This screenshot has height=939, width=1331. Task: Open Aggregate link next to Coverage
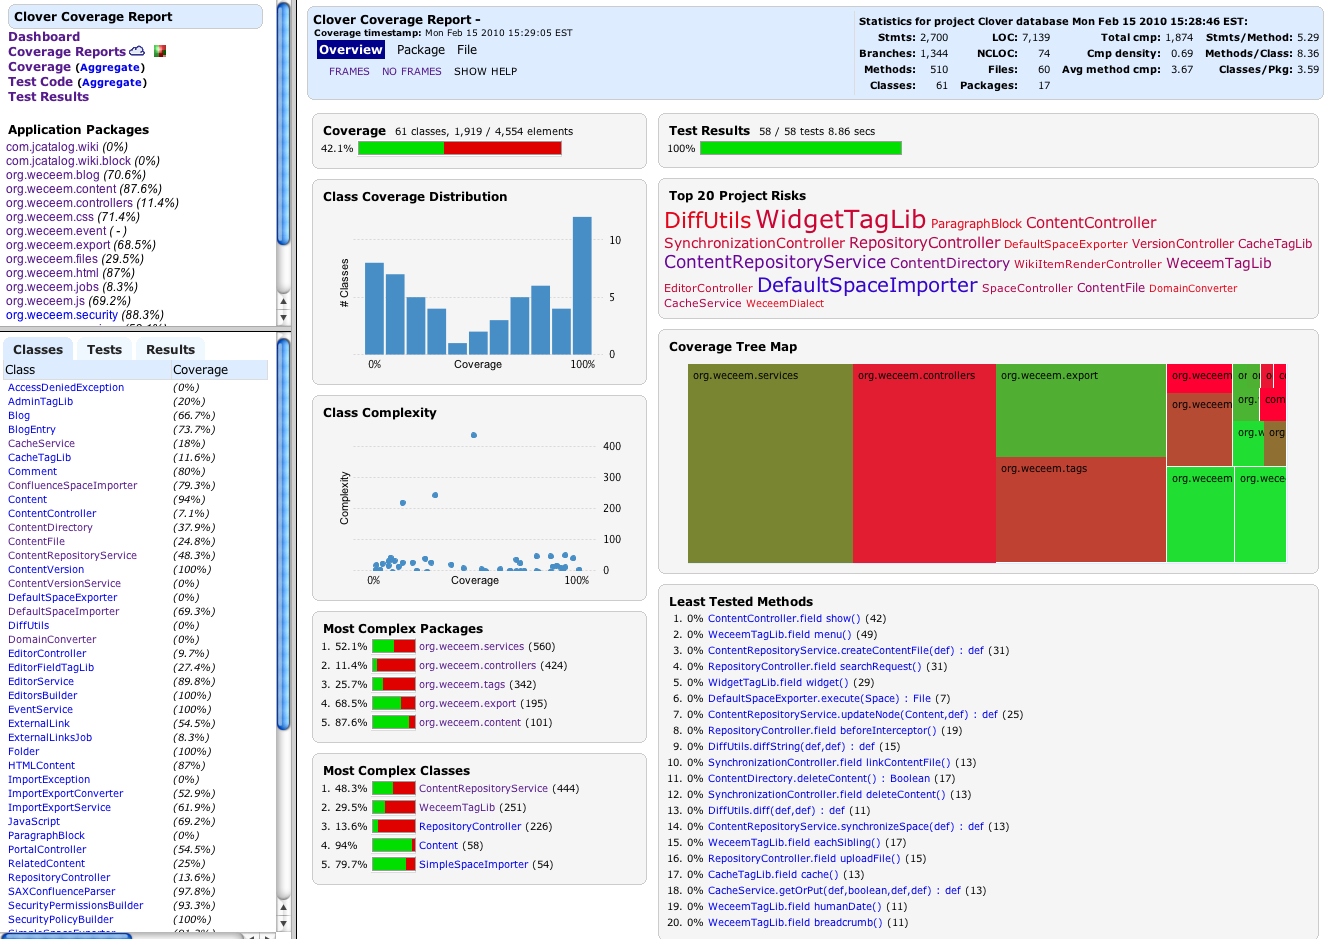click(111, 68)
